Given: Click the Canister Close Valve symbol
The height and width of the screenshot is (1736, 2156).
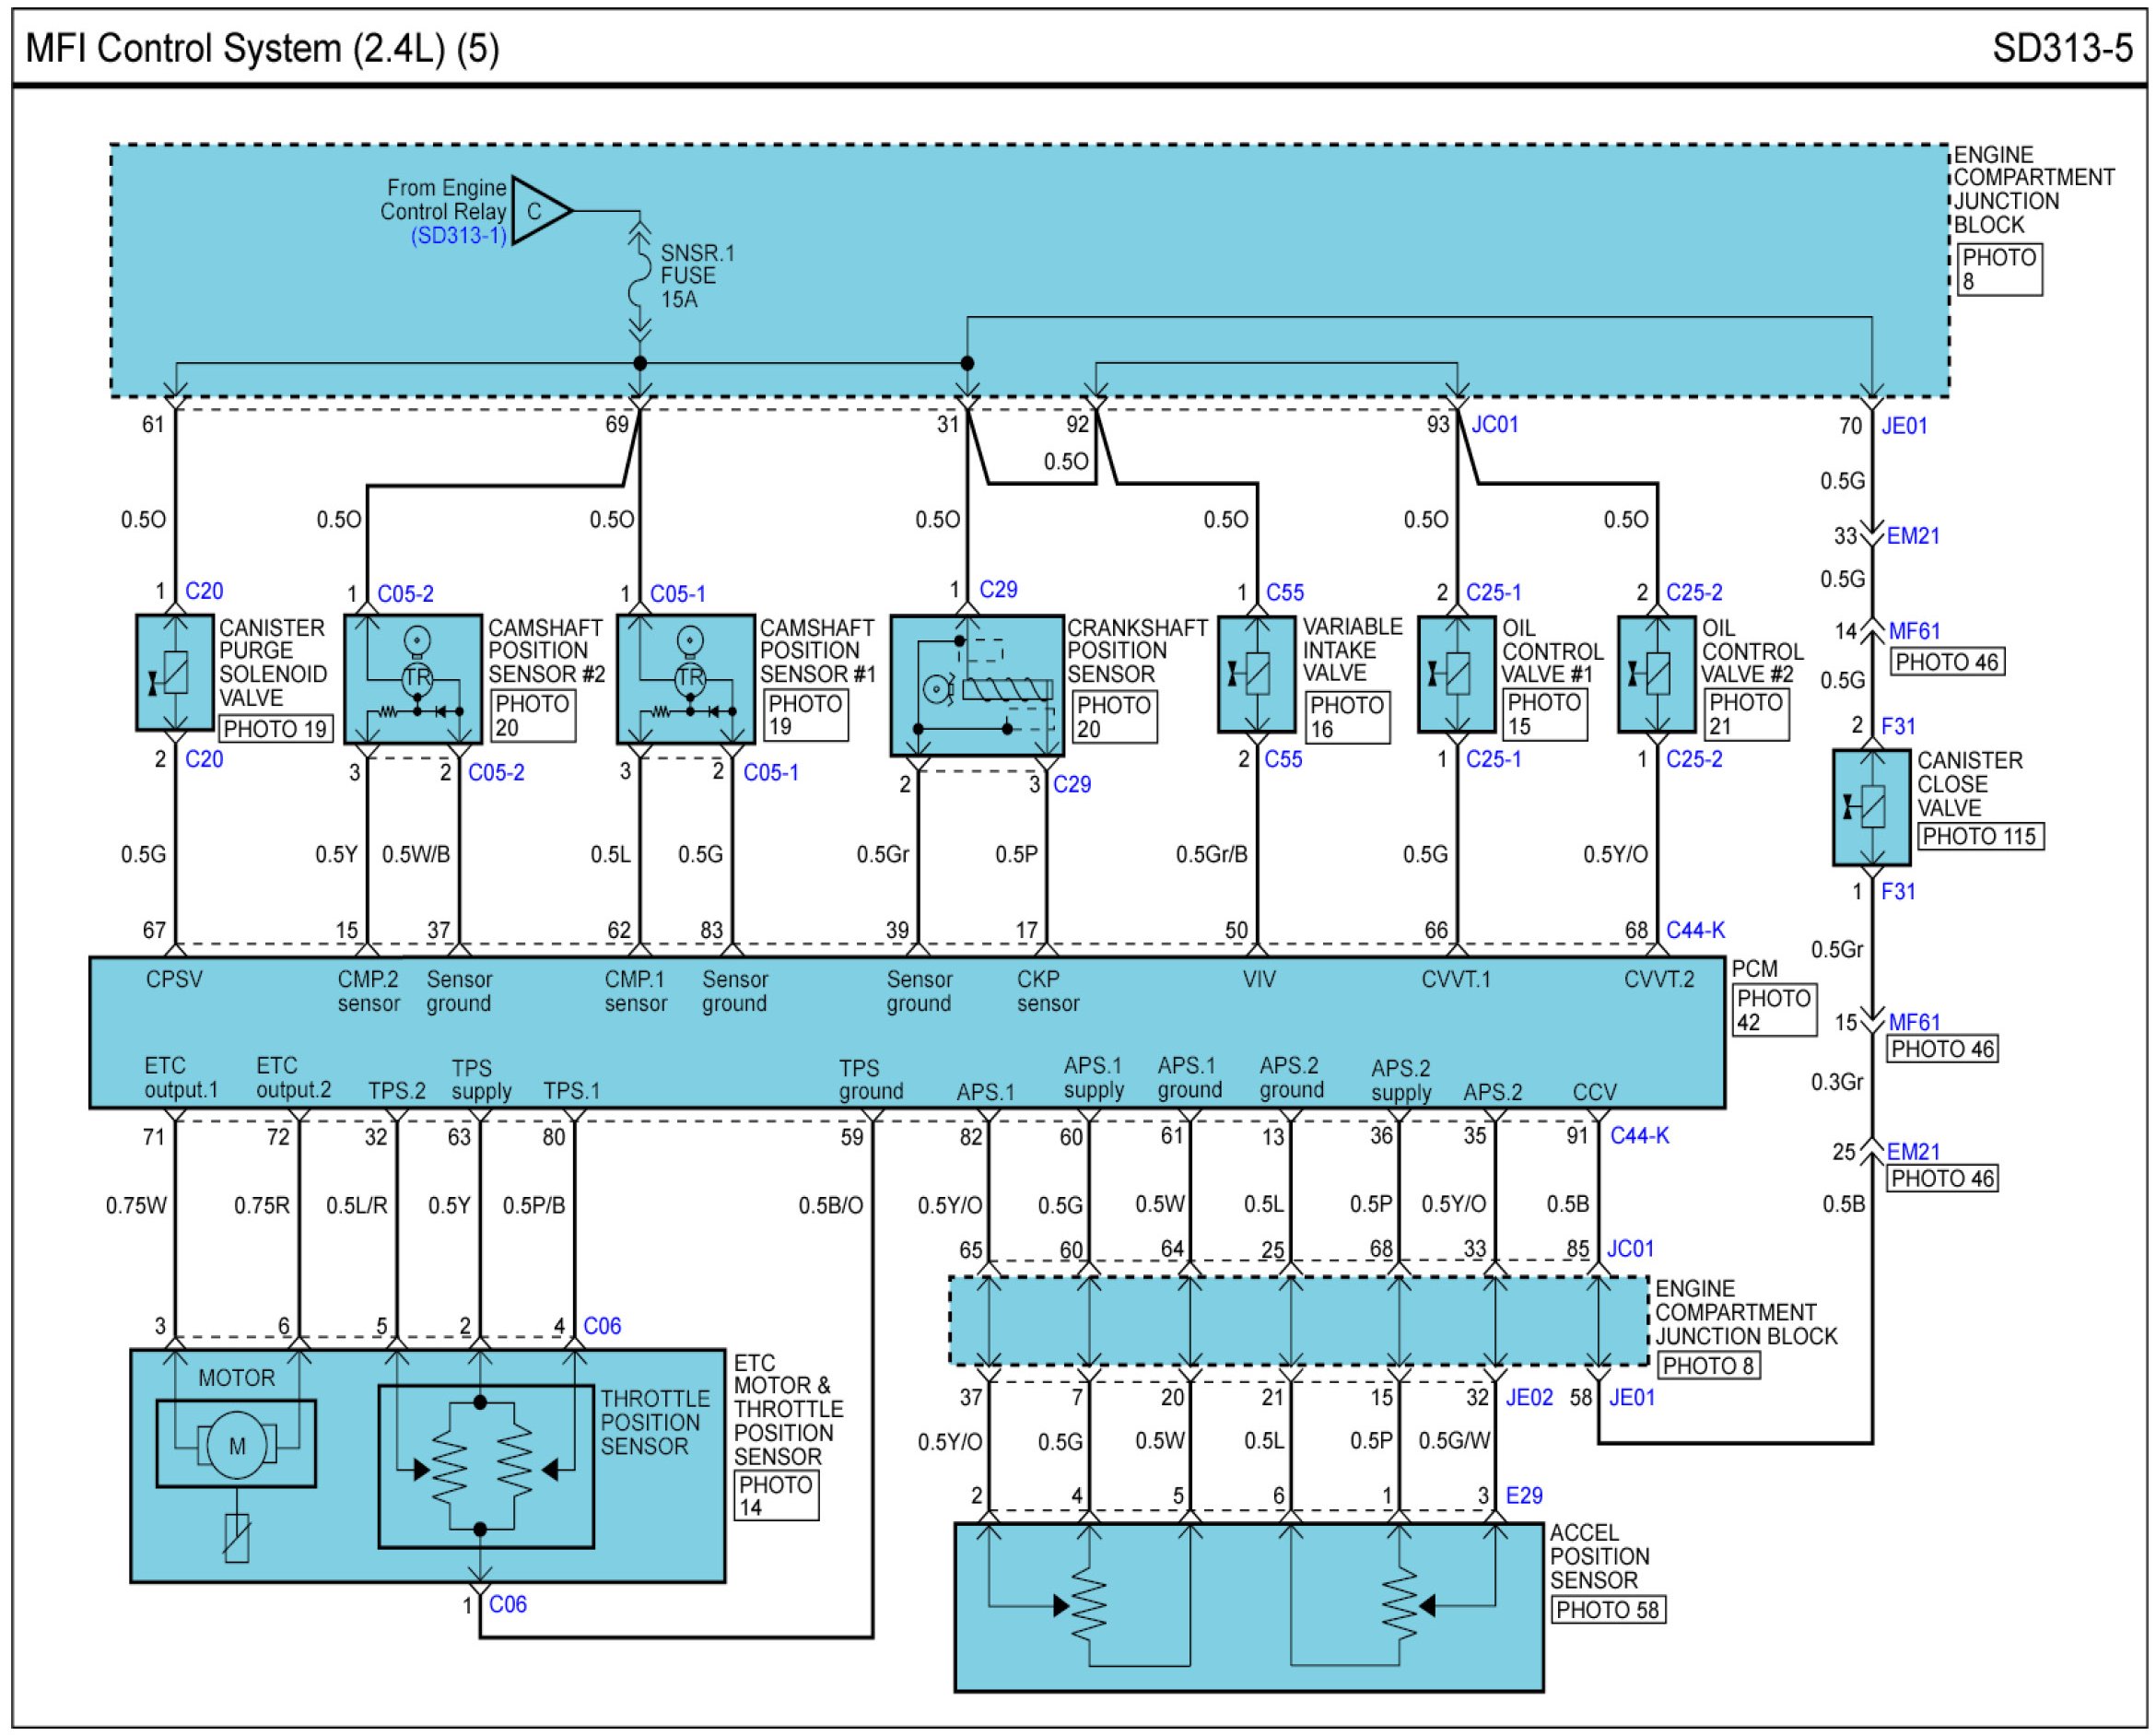Looking at the screenshot, I should (x=1871, y=807).
